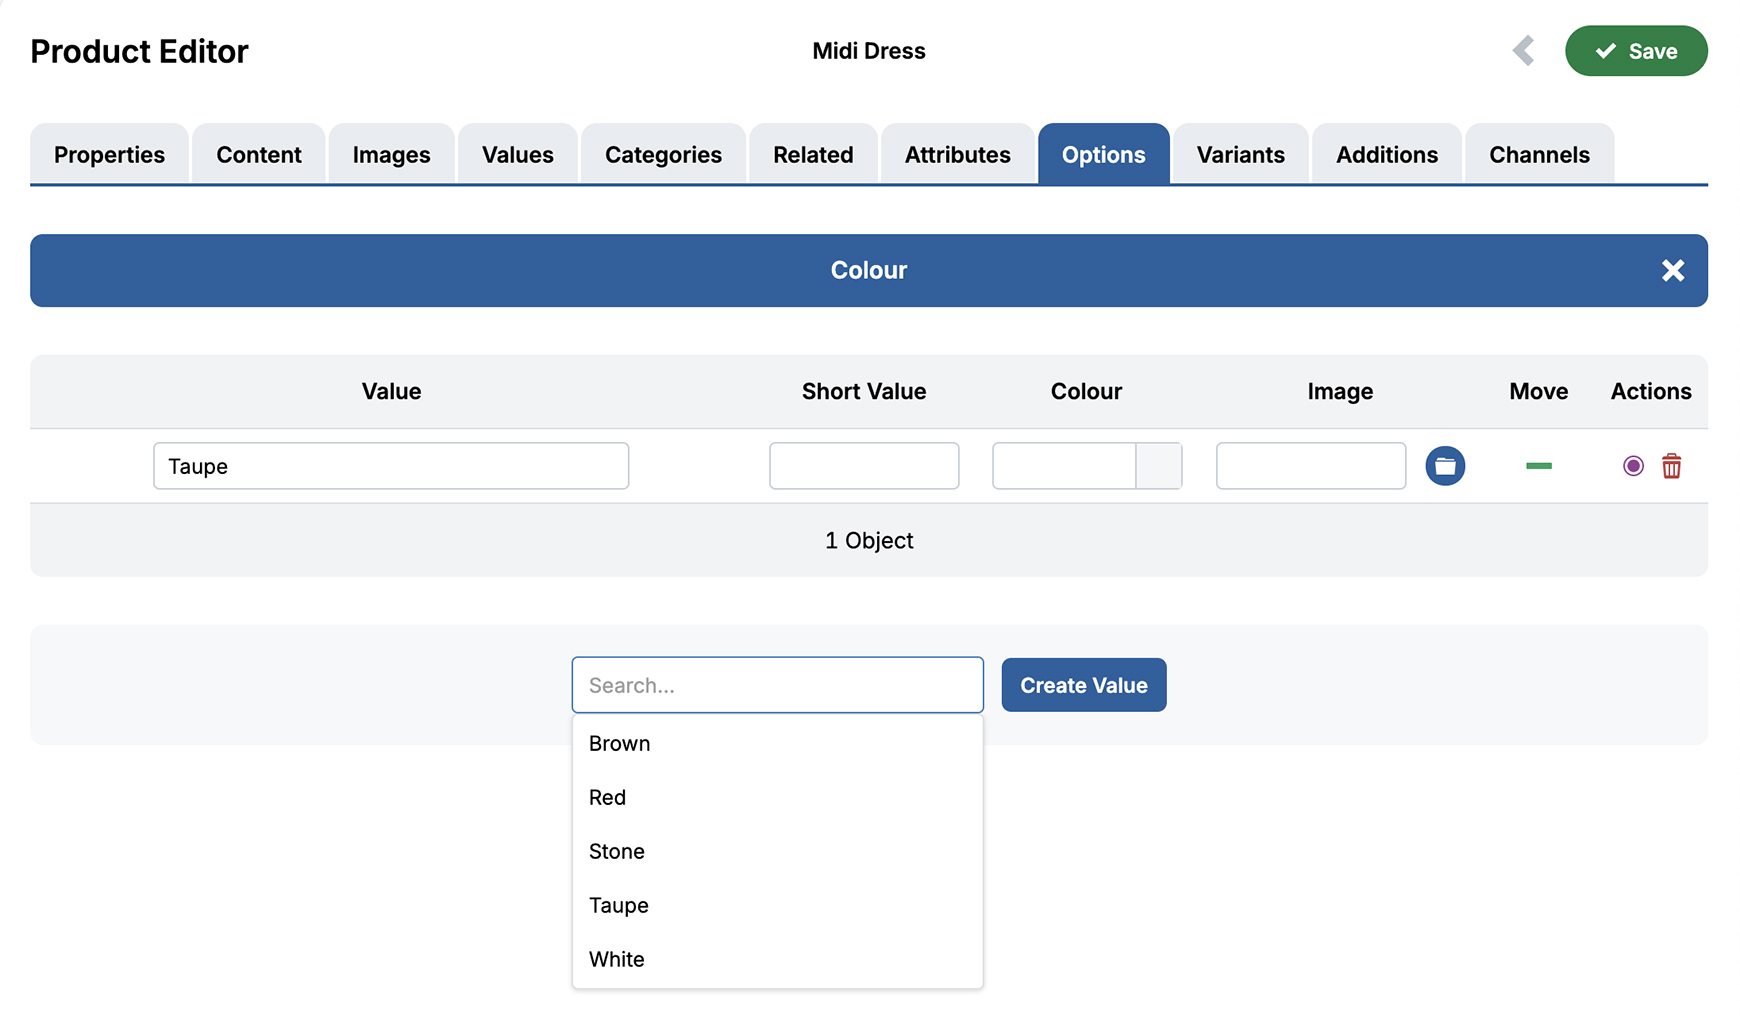The image size is (1740, 1019).
Task: Click the green minus Move icon for Taupe
Action: [1538, 466]
